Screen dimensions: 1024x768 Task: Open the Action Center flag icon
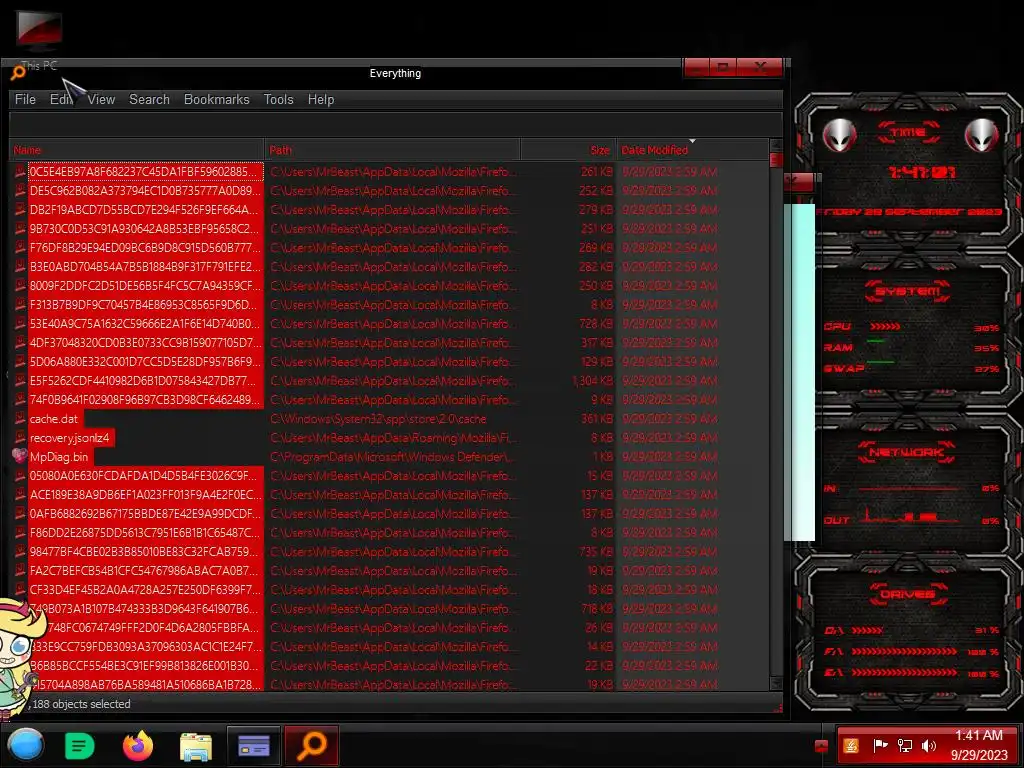coord(880,746)
